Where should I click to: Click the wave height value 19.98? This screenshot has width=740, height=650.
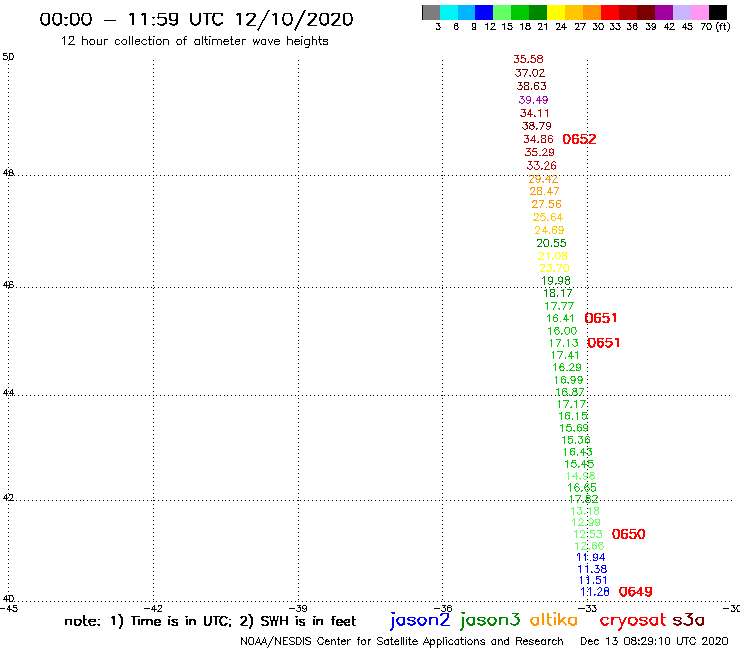[x=556, y=281]
